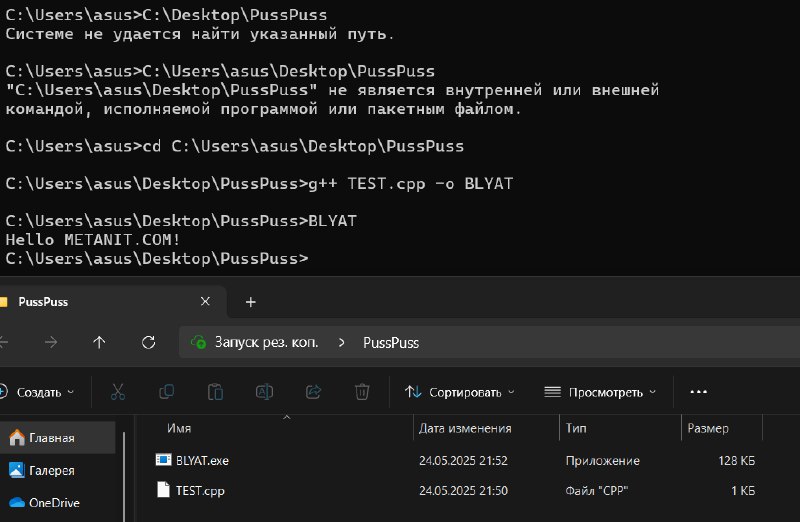Click the Delete trash bin icon
Screen dimensions: 800x522
[x=362, y=392]
